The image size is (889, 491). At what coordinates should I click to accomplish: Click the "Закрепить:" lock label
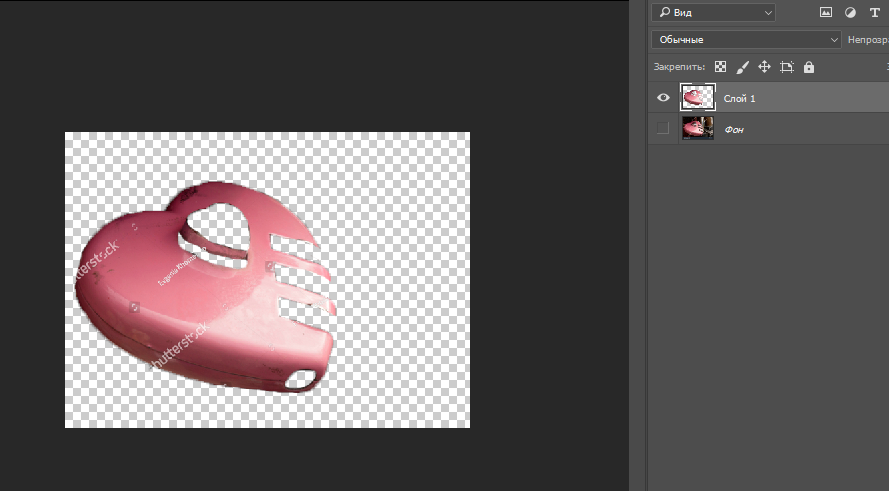click(679, 67)
